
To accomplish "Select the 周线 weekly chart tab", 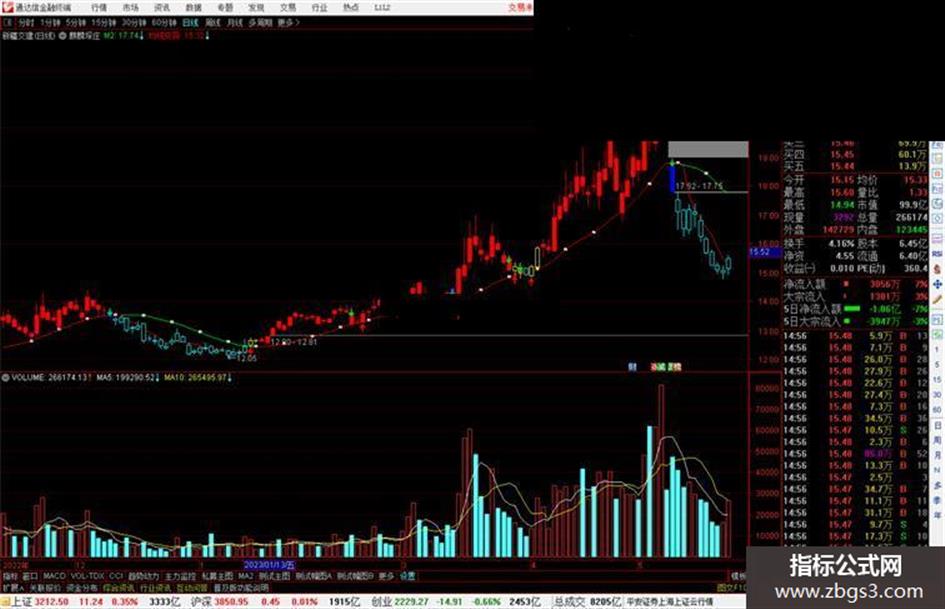I will pyautogui.click(x=213, y=23).
